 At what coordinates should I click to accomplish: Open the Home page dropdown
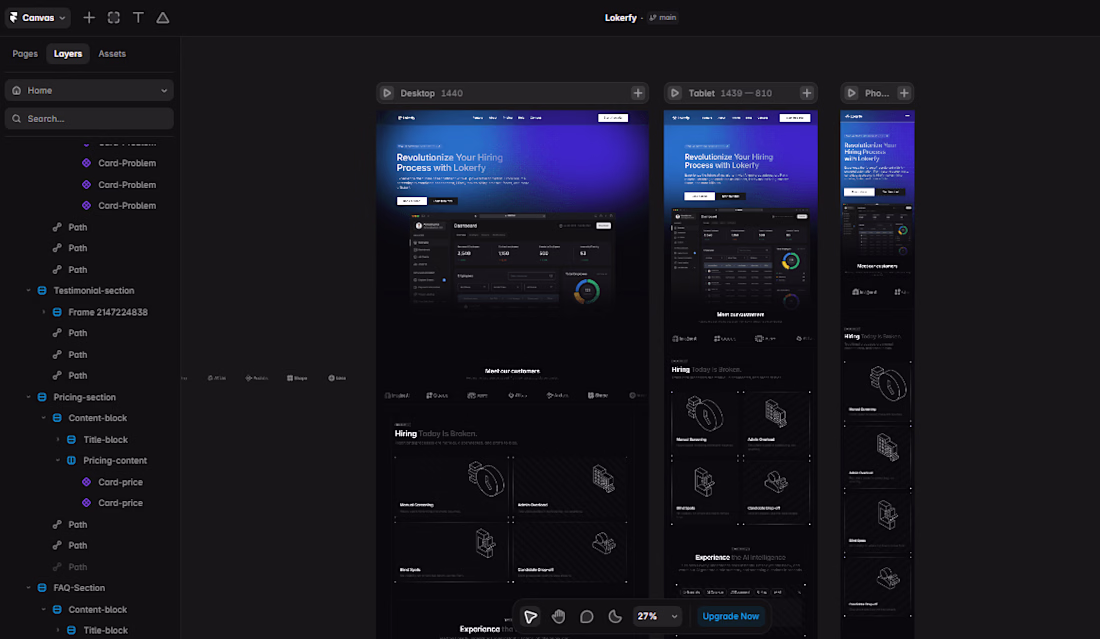(x=89, y=90)
